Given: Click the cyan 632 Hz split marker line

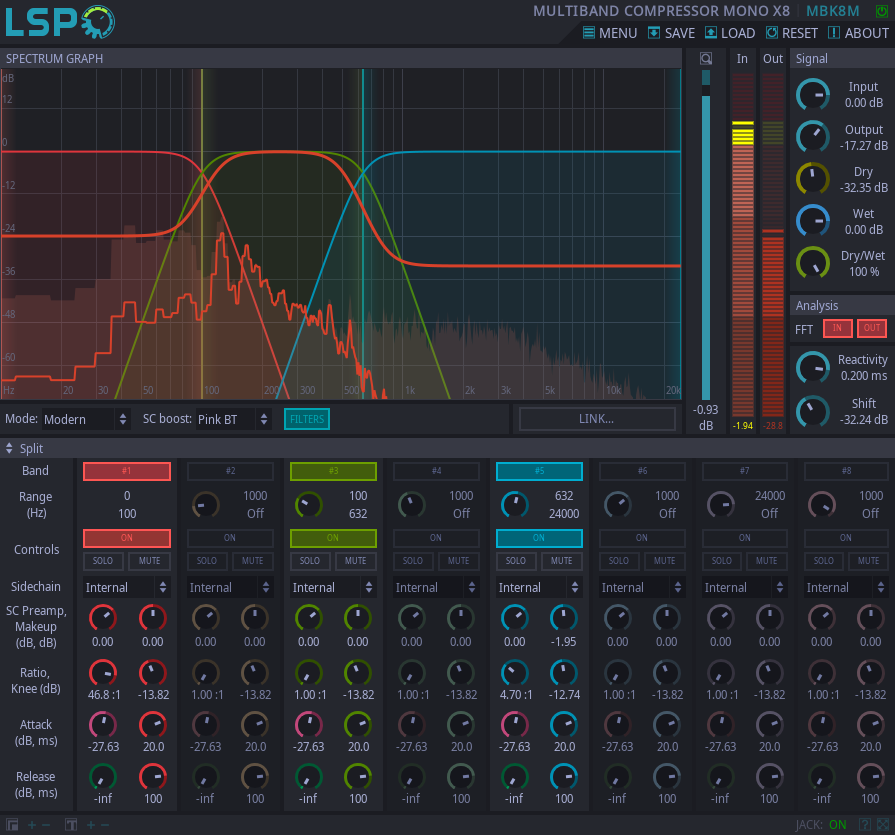Looking at the screenshot, I should 363,234.
